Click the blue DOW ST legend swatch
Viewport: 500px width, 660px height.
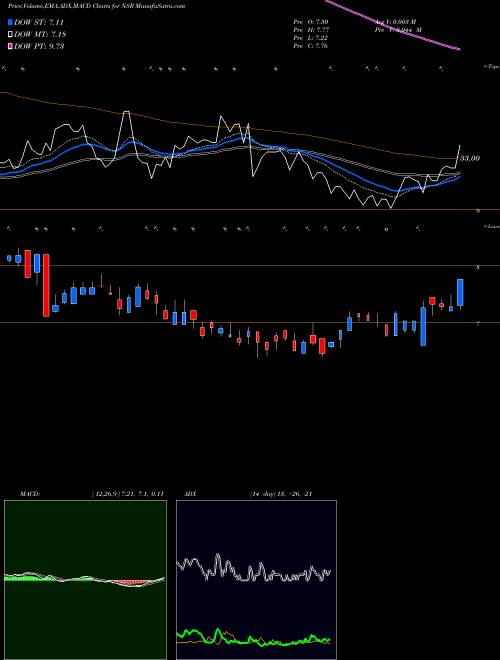coord(11,22)
